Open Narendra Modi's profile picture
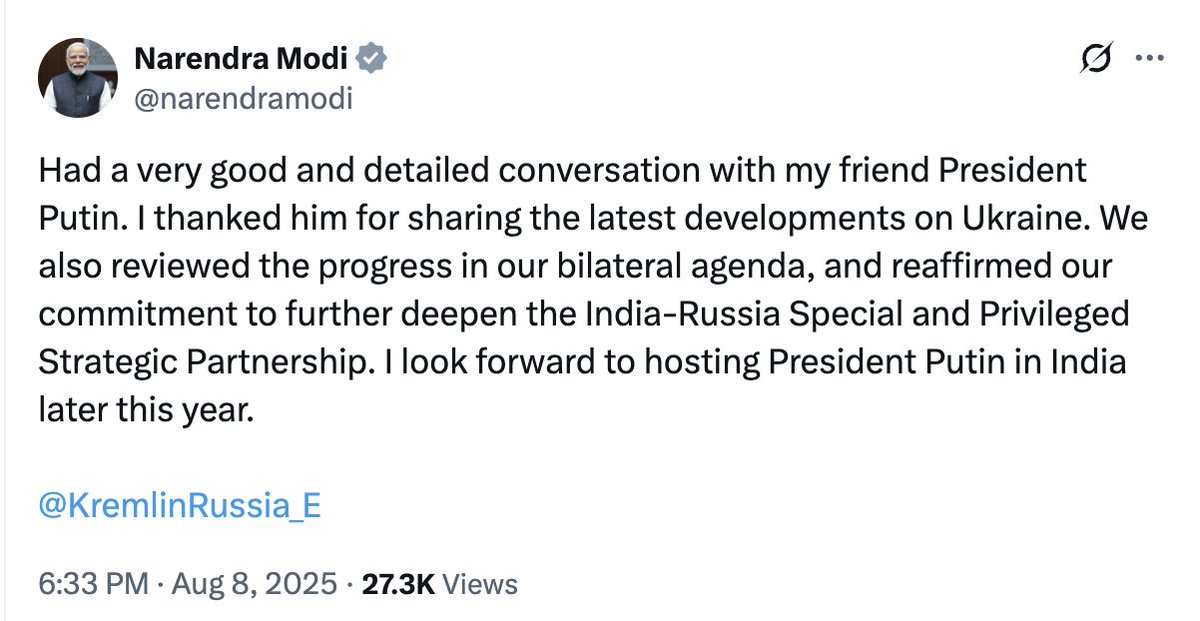The width and height of the screenshot is (1200, 621). click(x=78, y=80)
